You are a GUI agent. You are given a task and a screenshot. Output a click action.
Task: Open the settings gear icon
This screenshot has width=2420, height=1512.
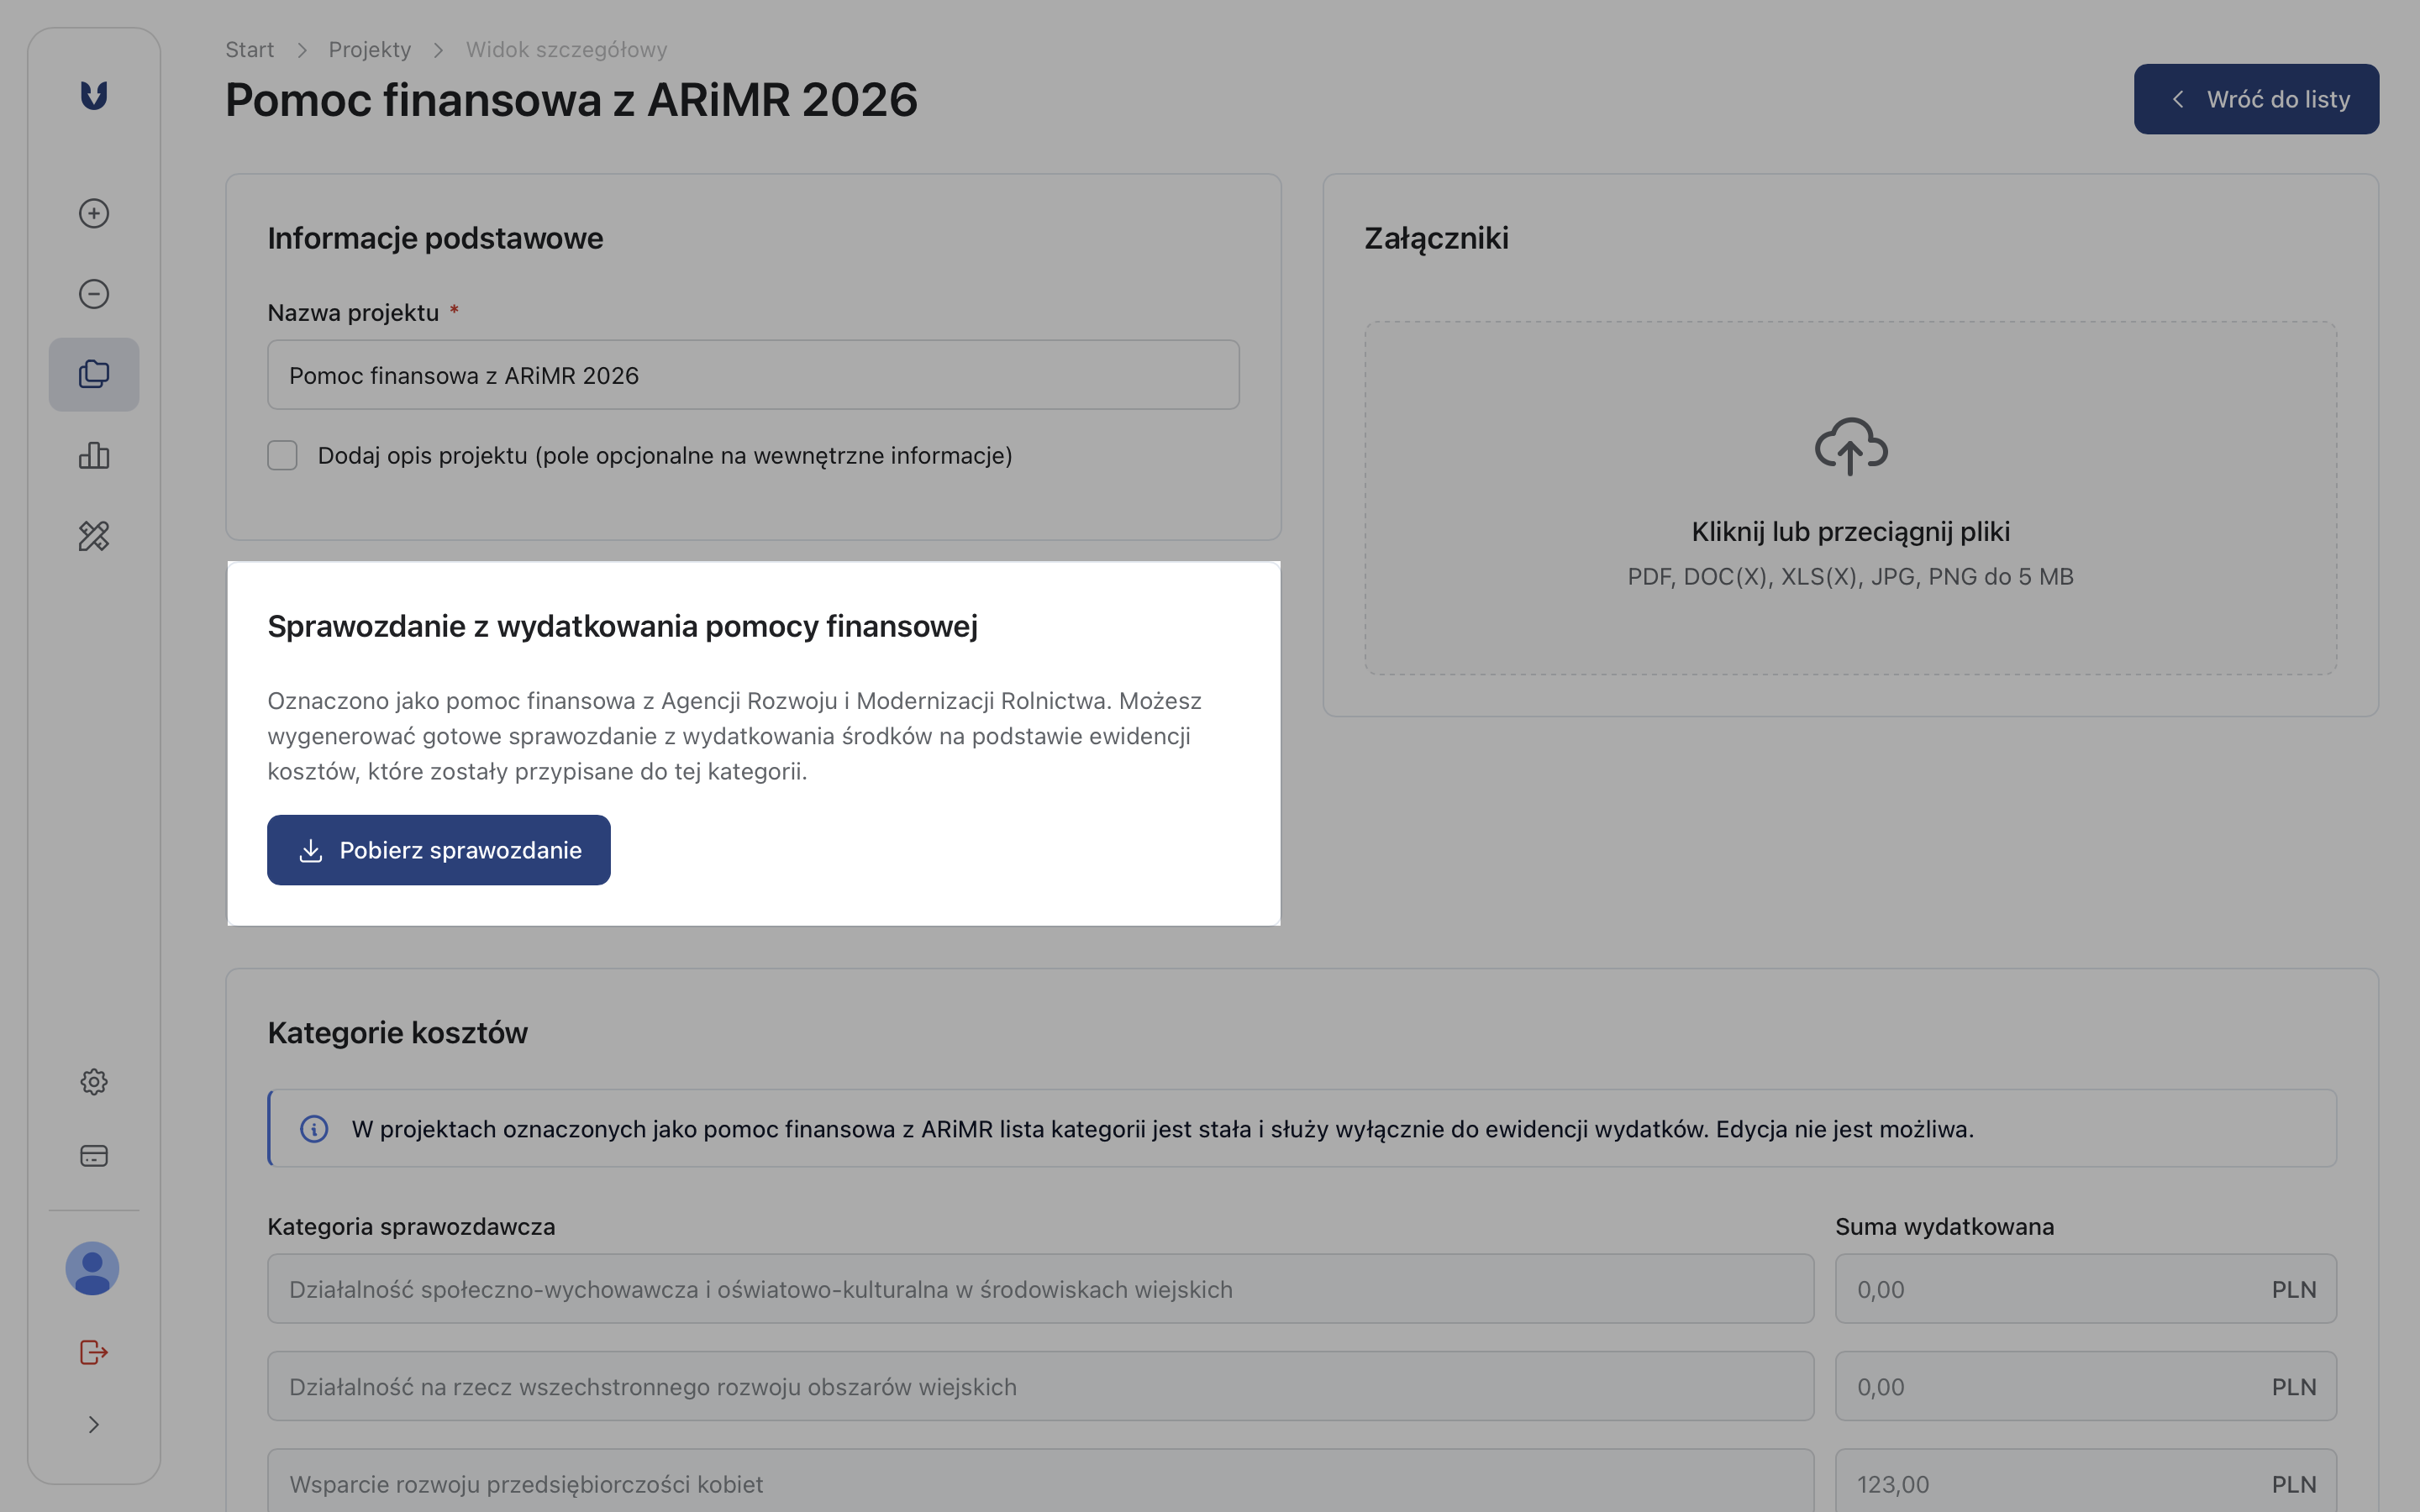[94, 1082]
